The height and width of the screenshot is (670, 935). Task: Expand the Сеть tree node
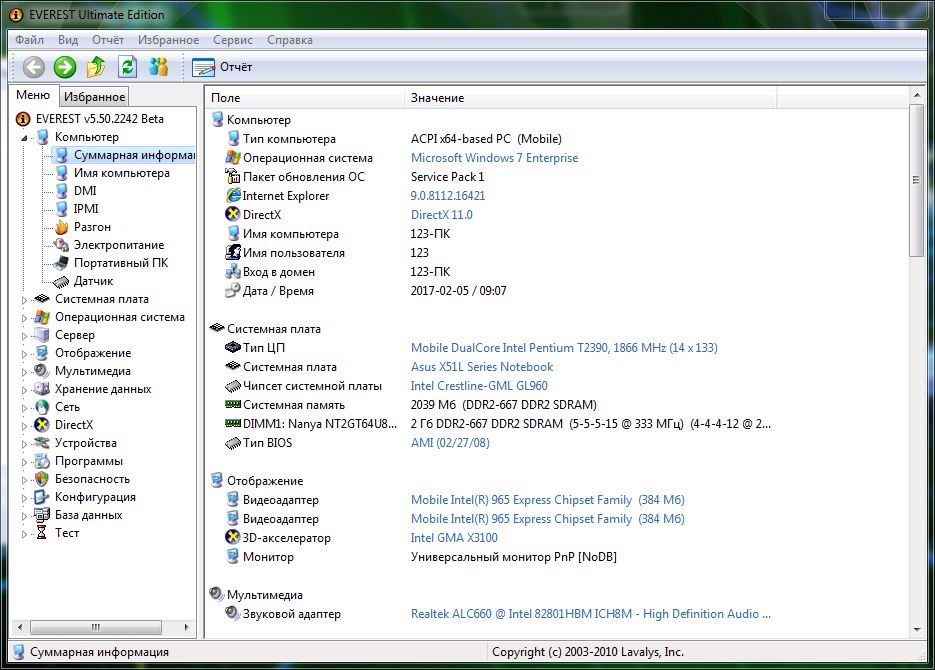24,408
